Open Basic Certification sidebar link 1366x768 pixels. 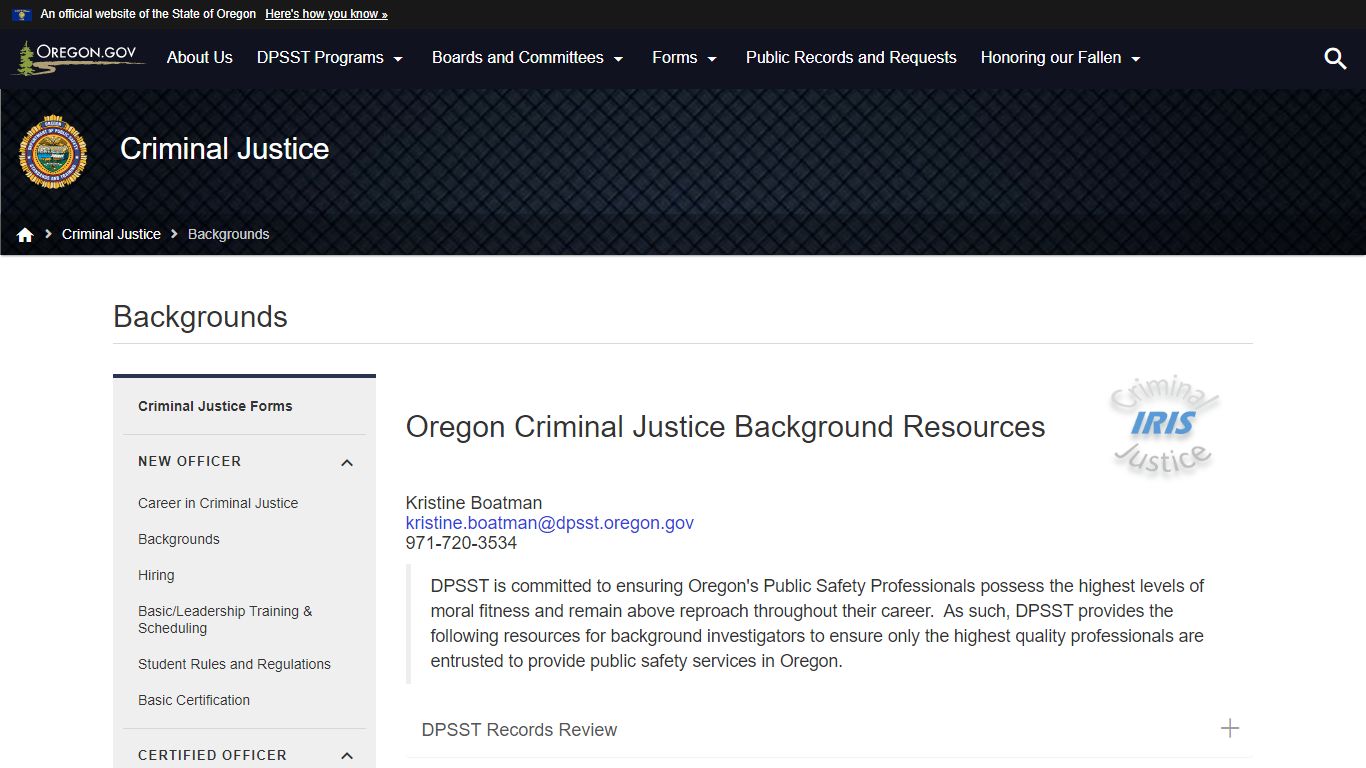pos(194,700)
